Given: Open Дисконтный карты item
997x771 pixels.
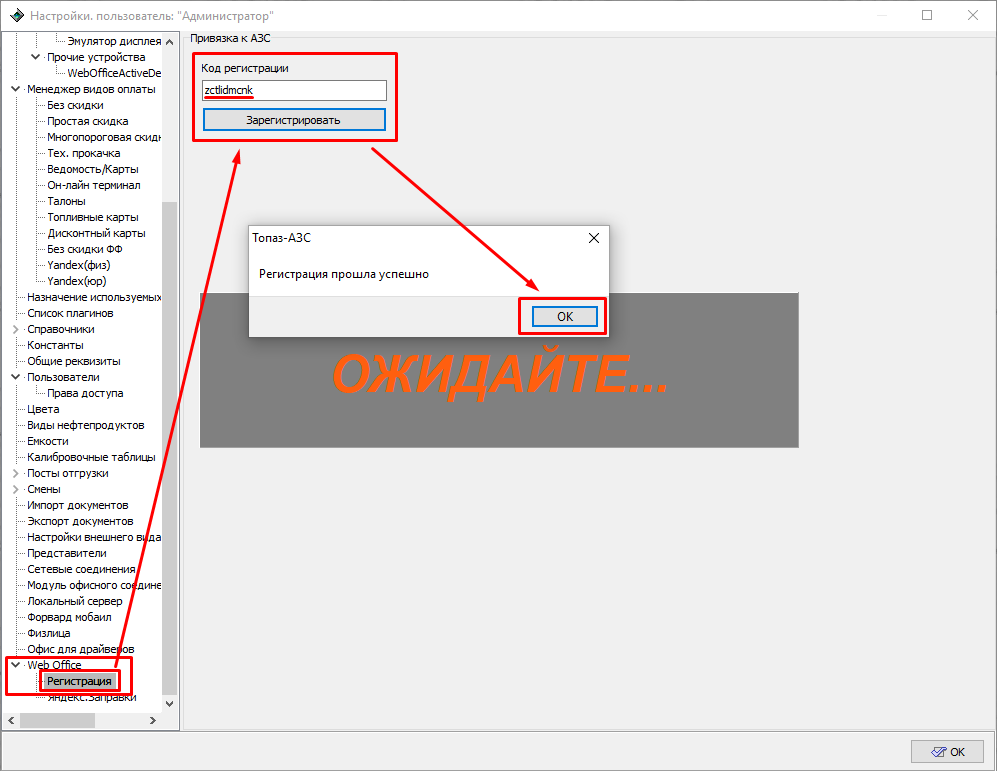Looking at the screenshot, I should point(96,233).
